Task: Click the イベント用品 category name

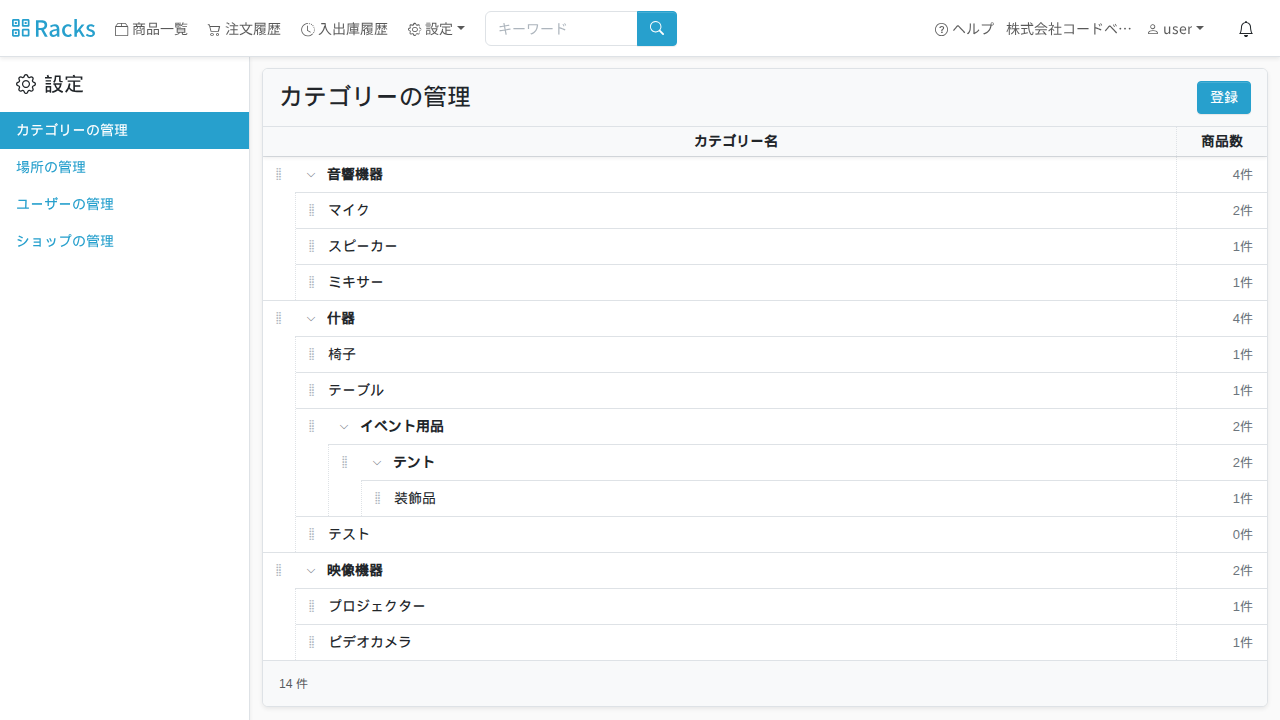Action: (402, 426)
